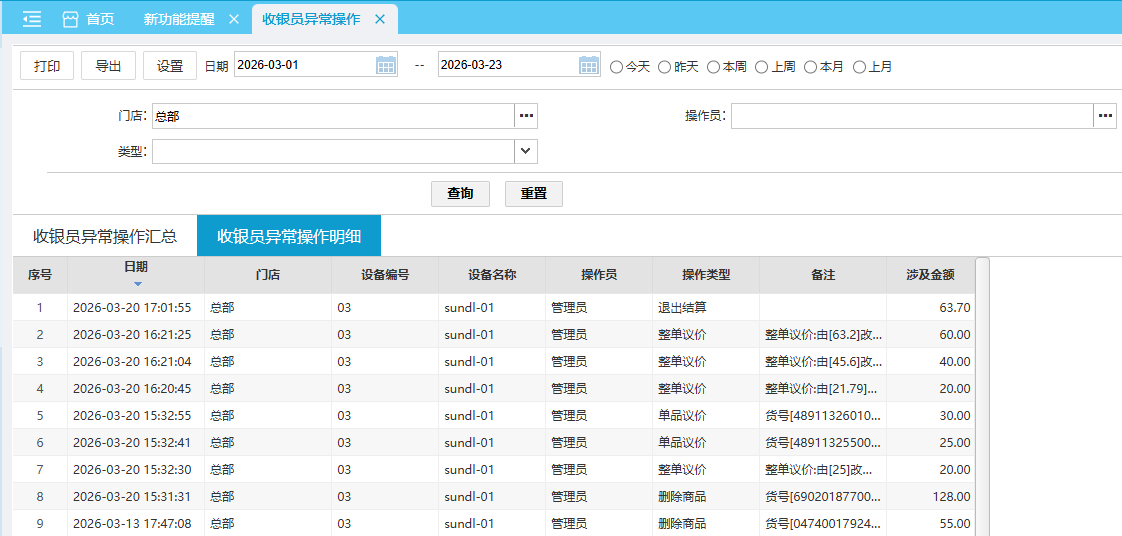Viewport: 1122px width, 536px height.
Task: Switch to 收银员异常操作汇总 tab
Action: (105, 237)
